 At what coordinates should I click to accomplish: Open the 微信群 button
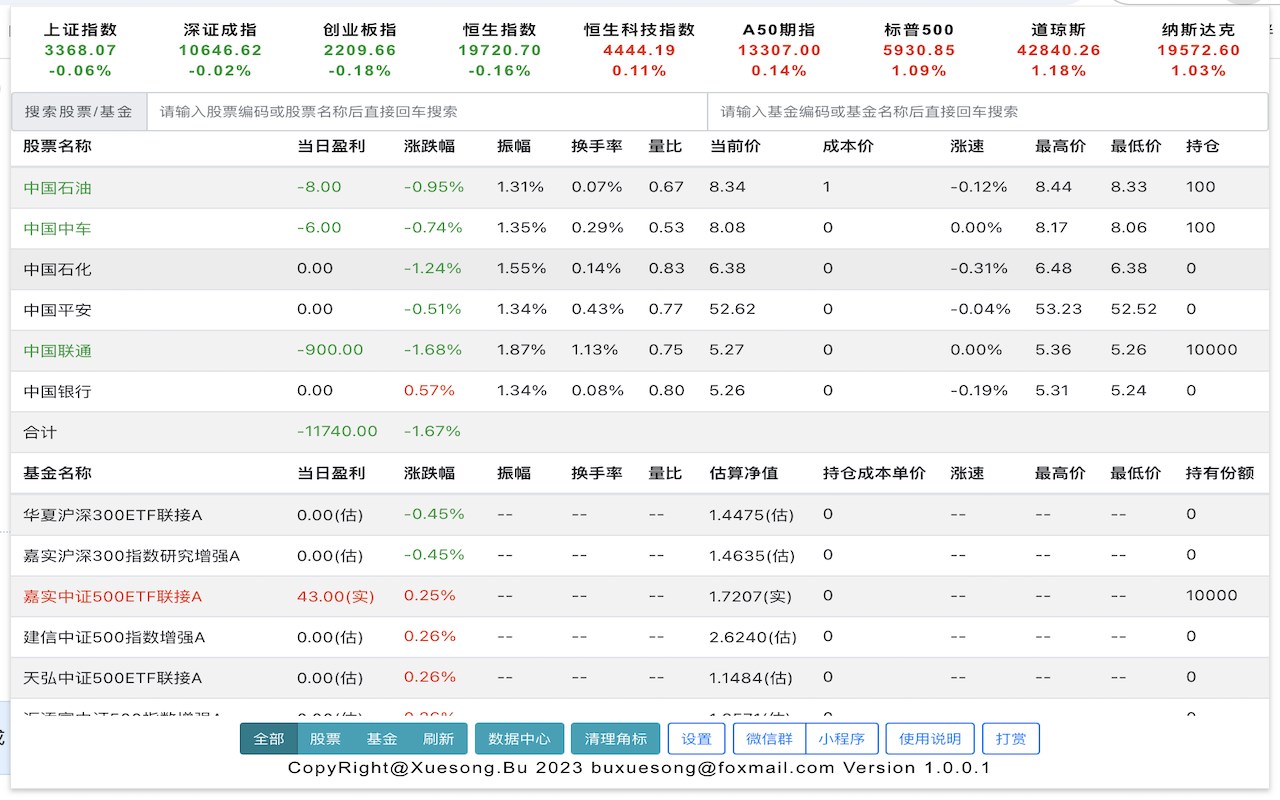tap(770, 739)
